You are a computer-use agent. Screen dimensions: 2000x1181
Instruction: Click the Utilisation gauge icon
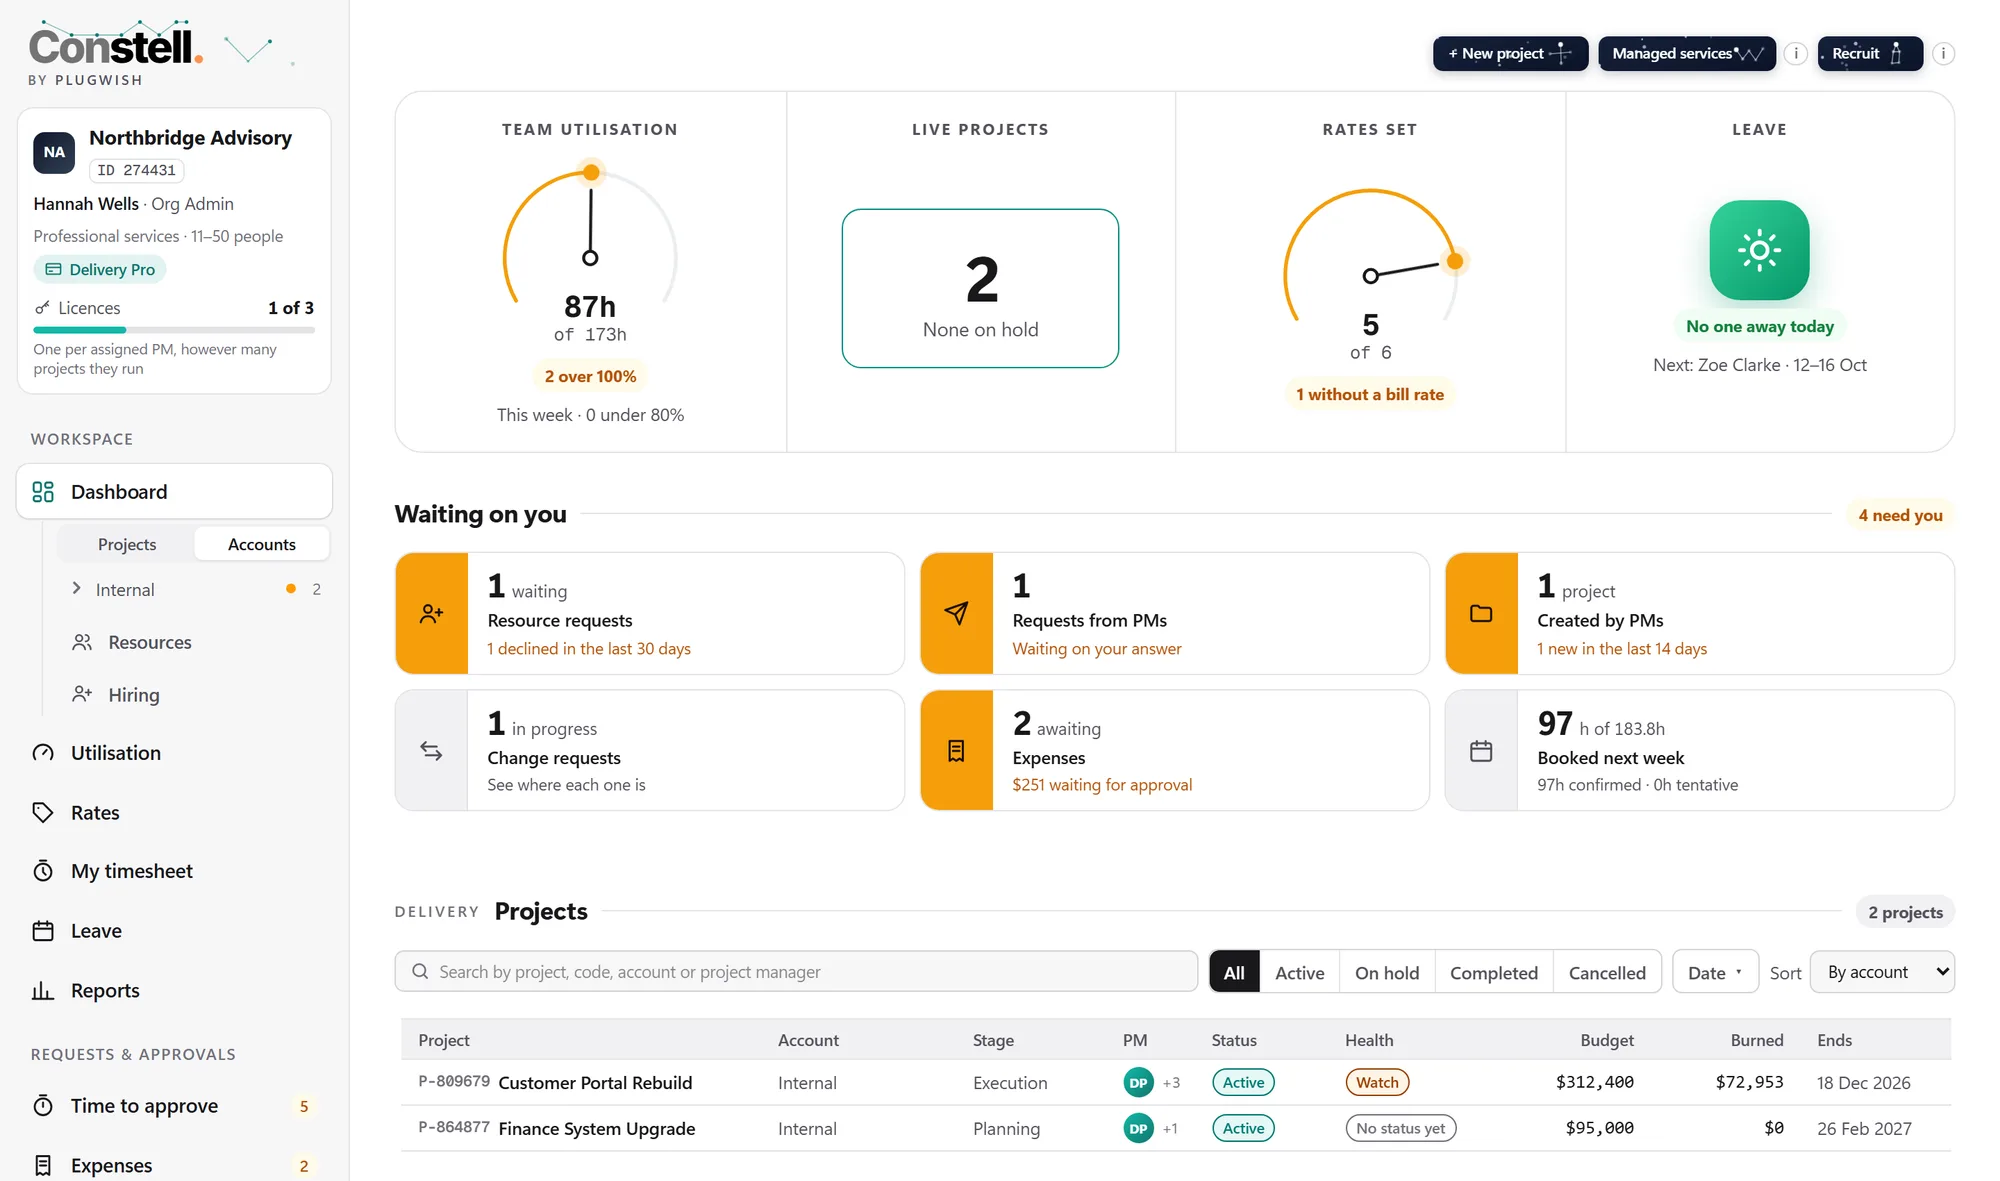43,753
